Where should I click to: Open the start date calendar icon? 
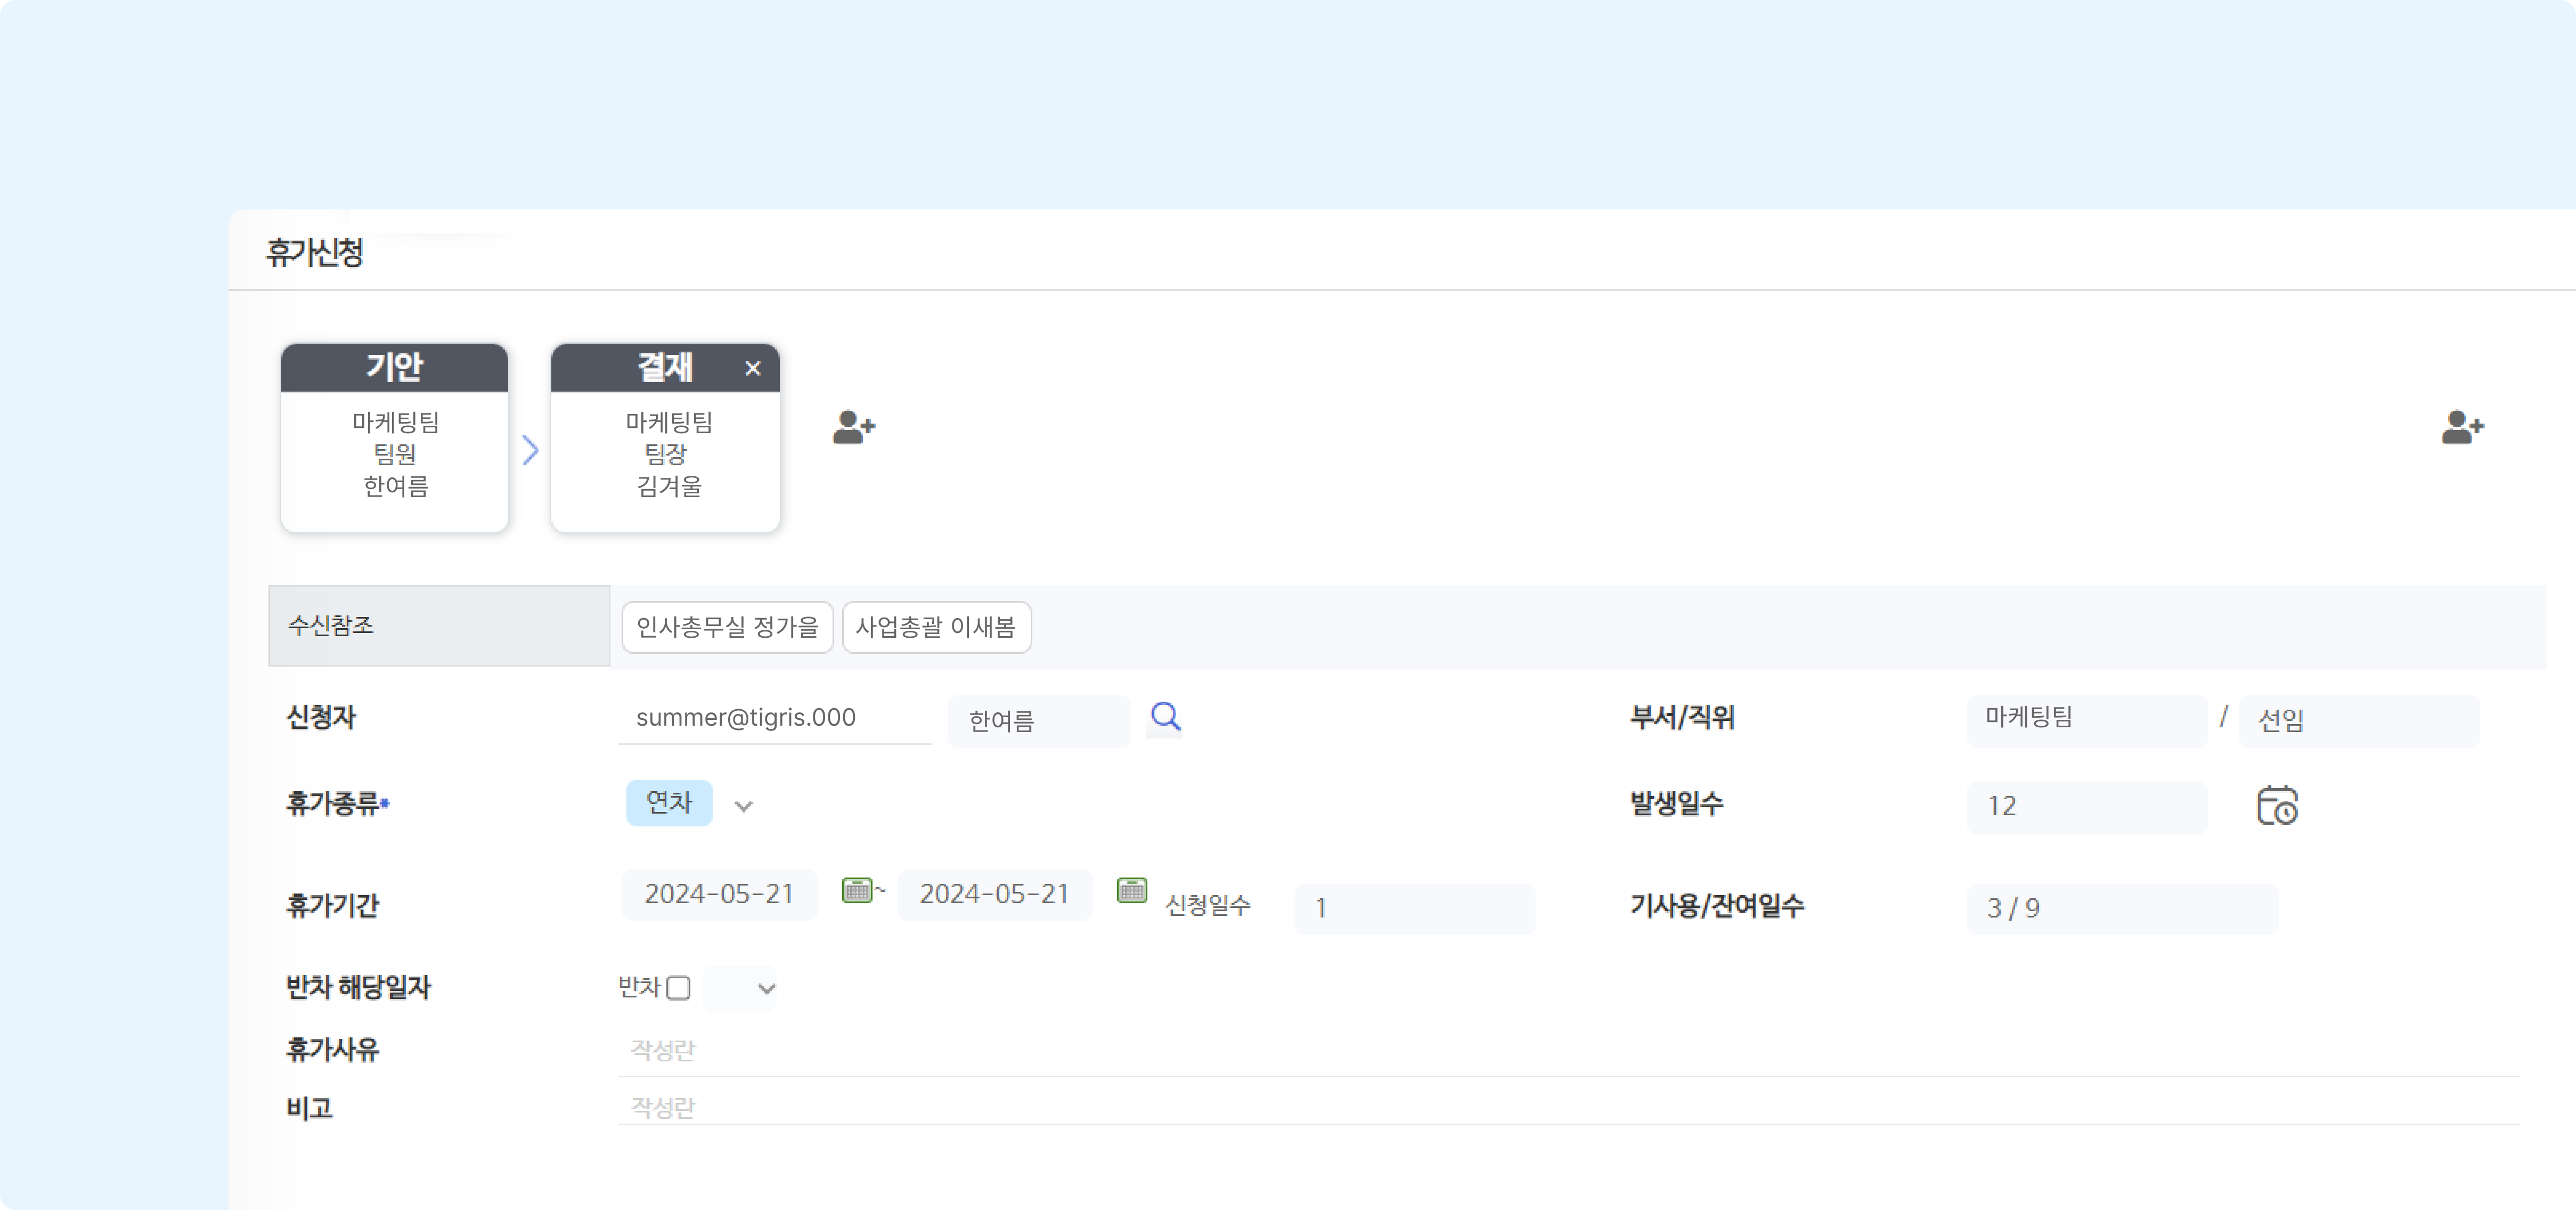pos(858,890)
